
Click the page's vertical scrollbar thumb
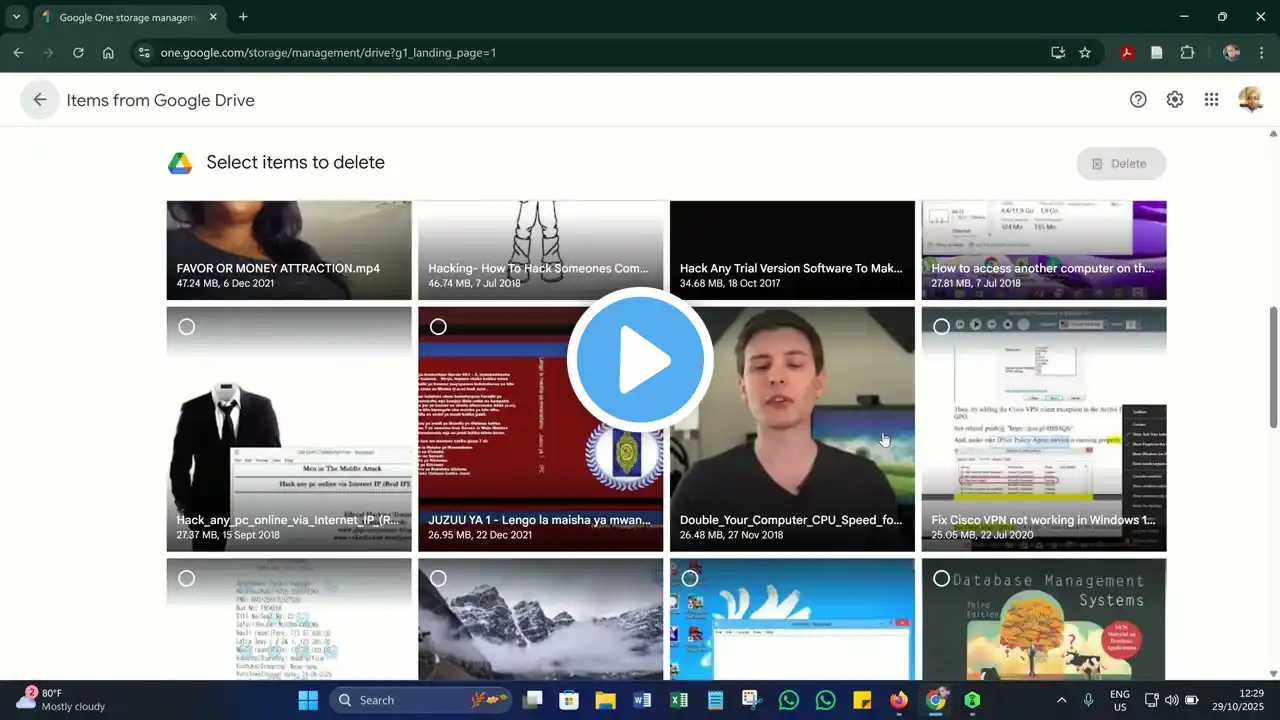pos(1273,367)
